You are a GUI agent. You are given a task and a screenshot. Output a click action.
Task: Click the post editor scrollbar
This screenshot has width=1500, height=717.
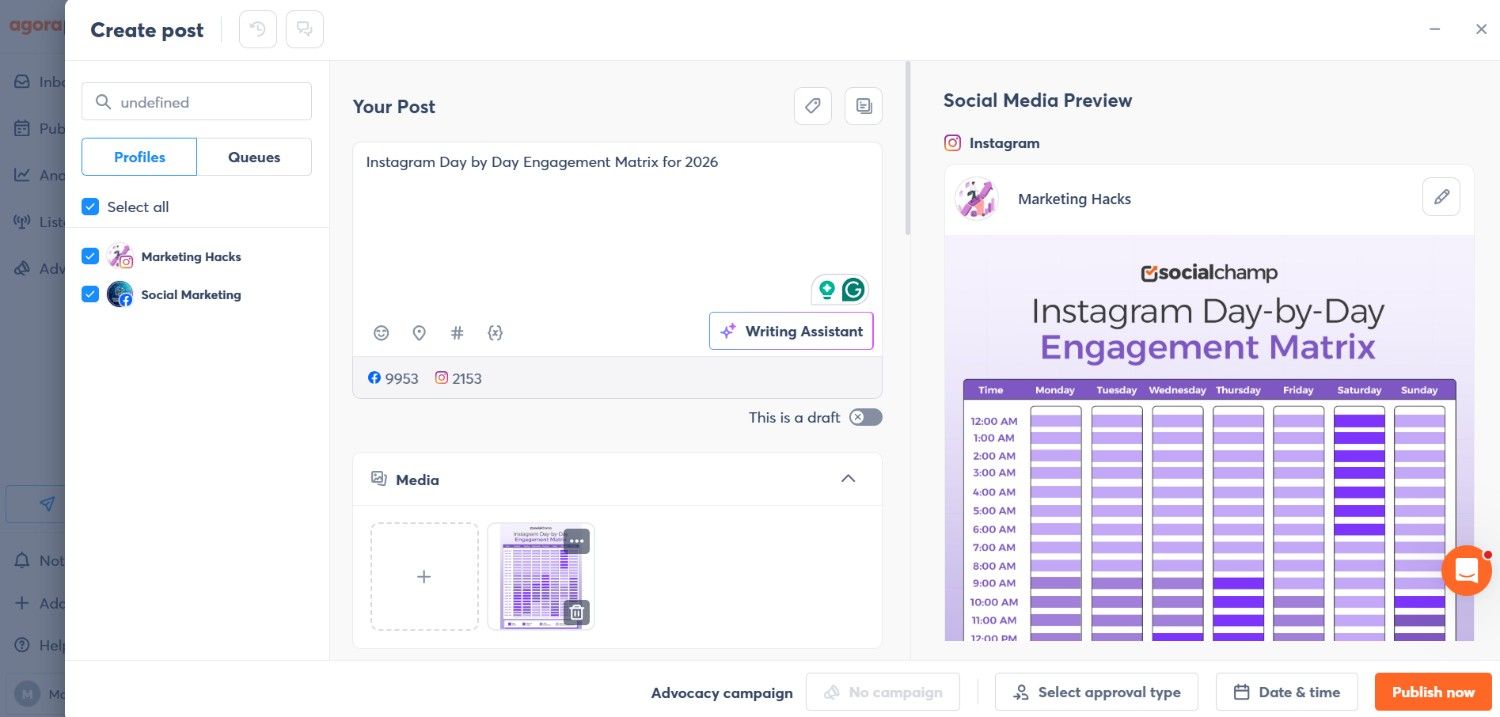(908, 150)
